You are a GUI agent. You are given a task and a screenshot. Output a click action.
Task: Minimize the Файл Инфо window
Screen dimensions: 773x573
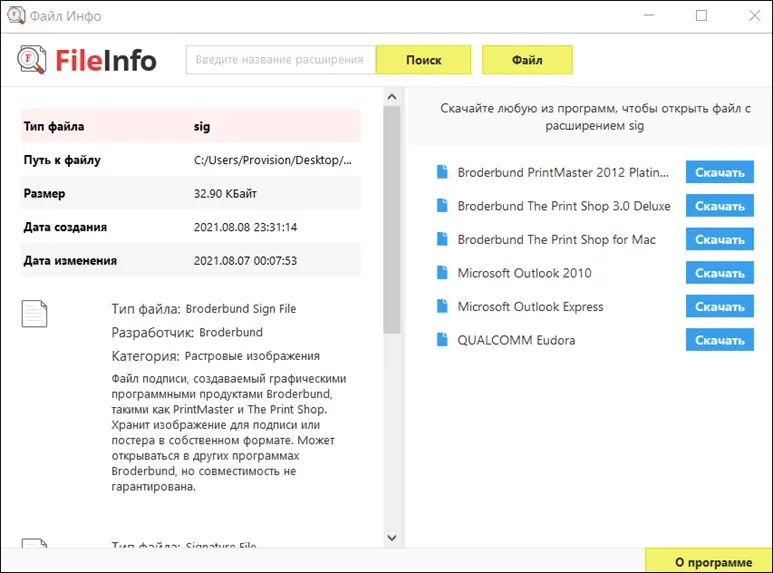649,15
